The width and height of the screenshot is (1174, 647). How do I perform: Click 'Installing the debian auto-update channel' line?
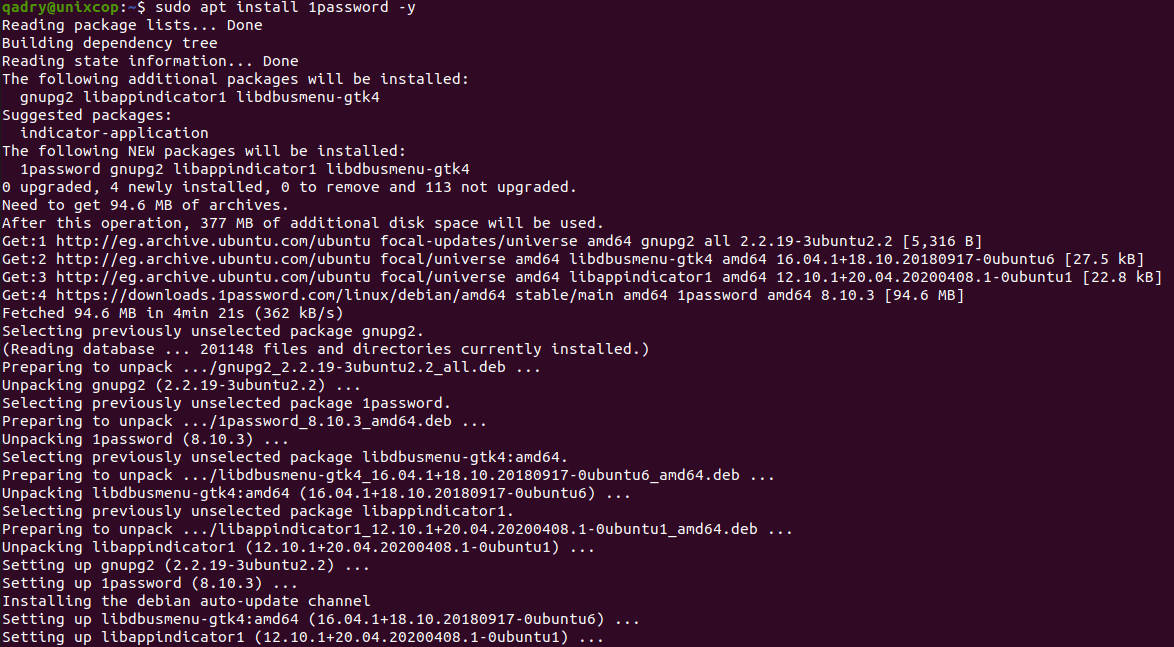186,601
